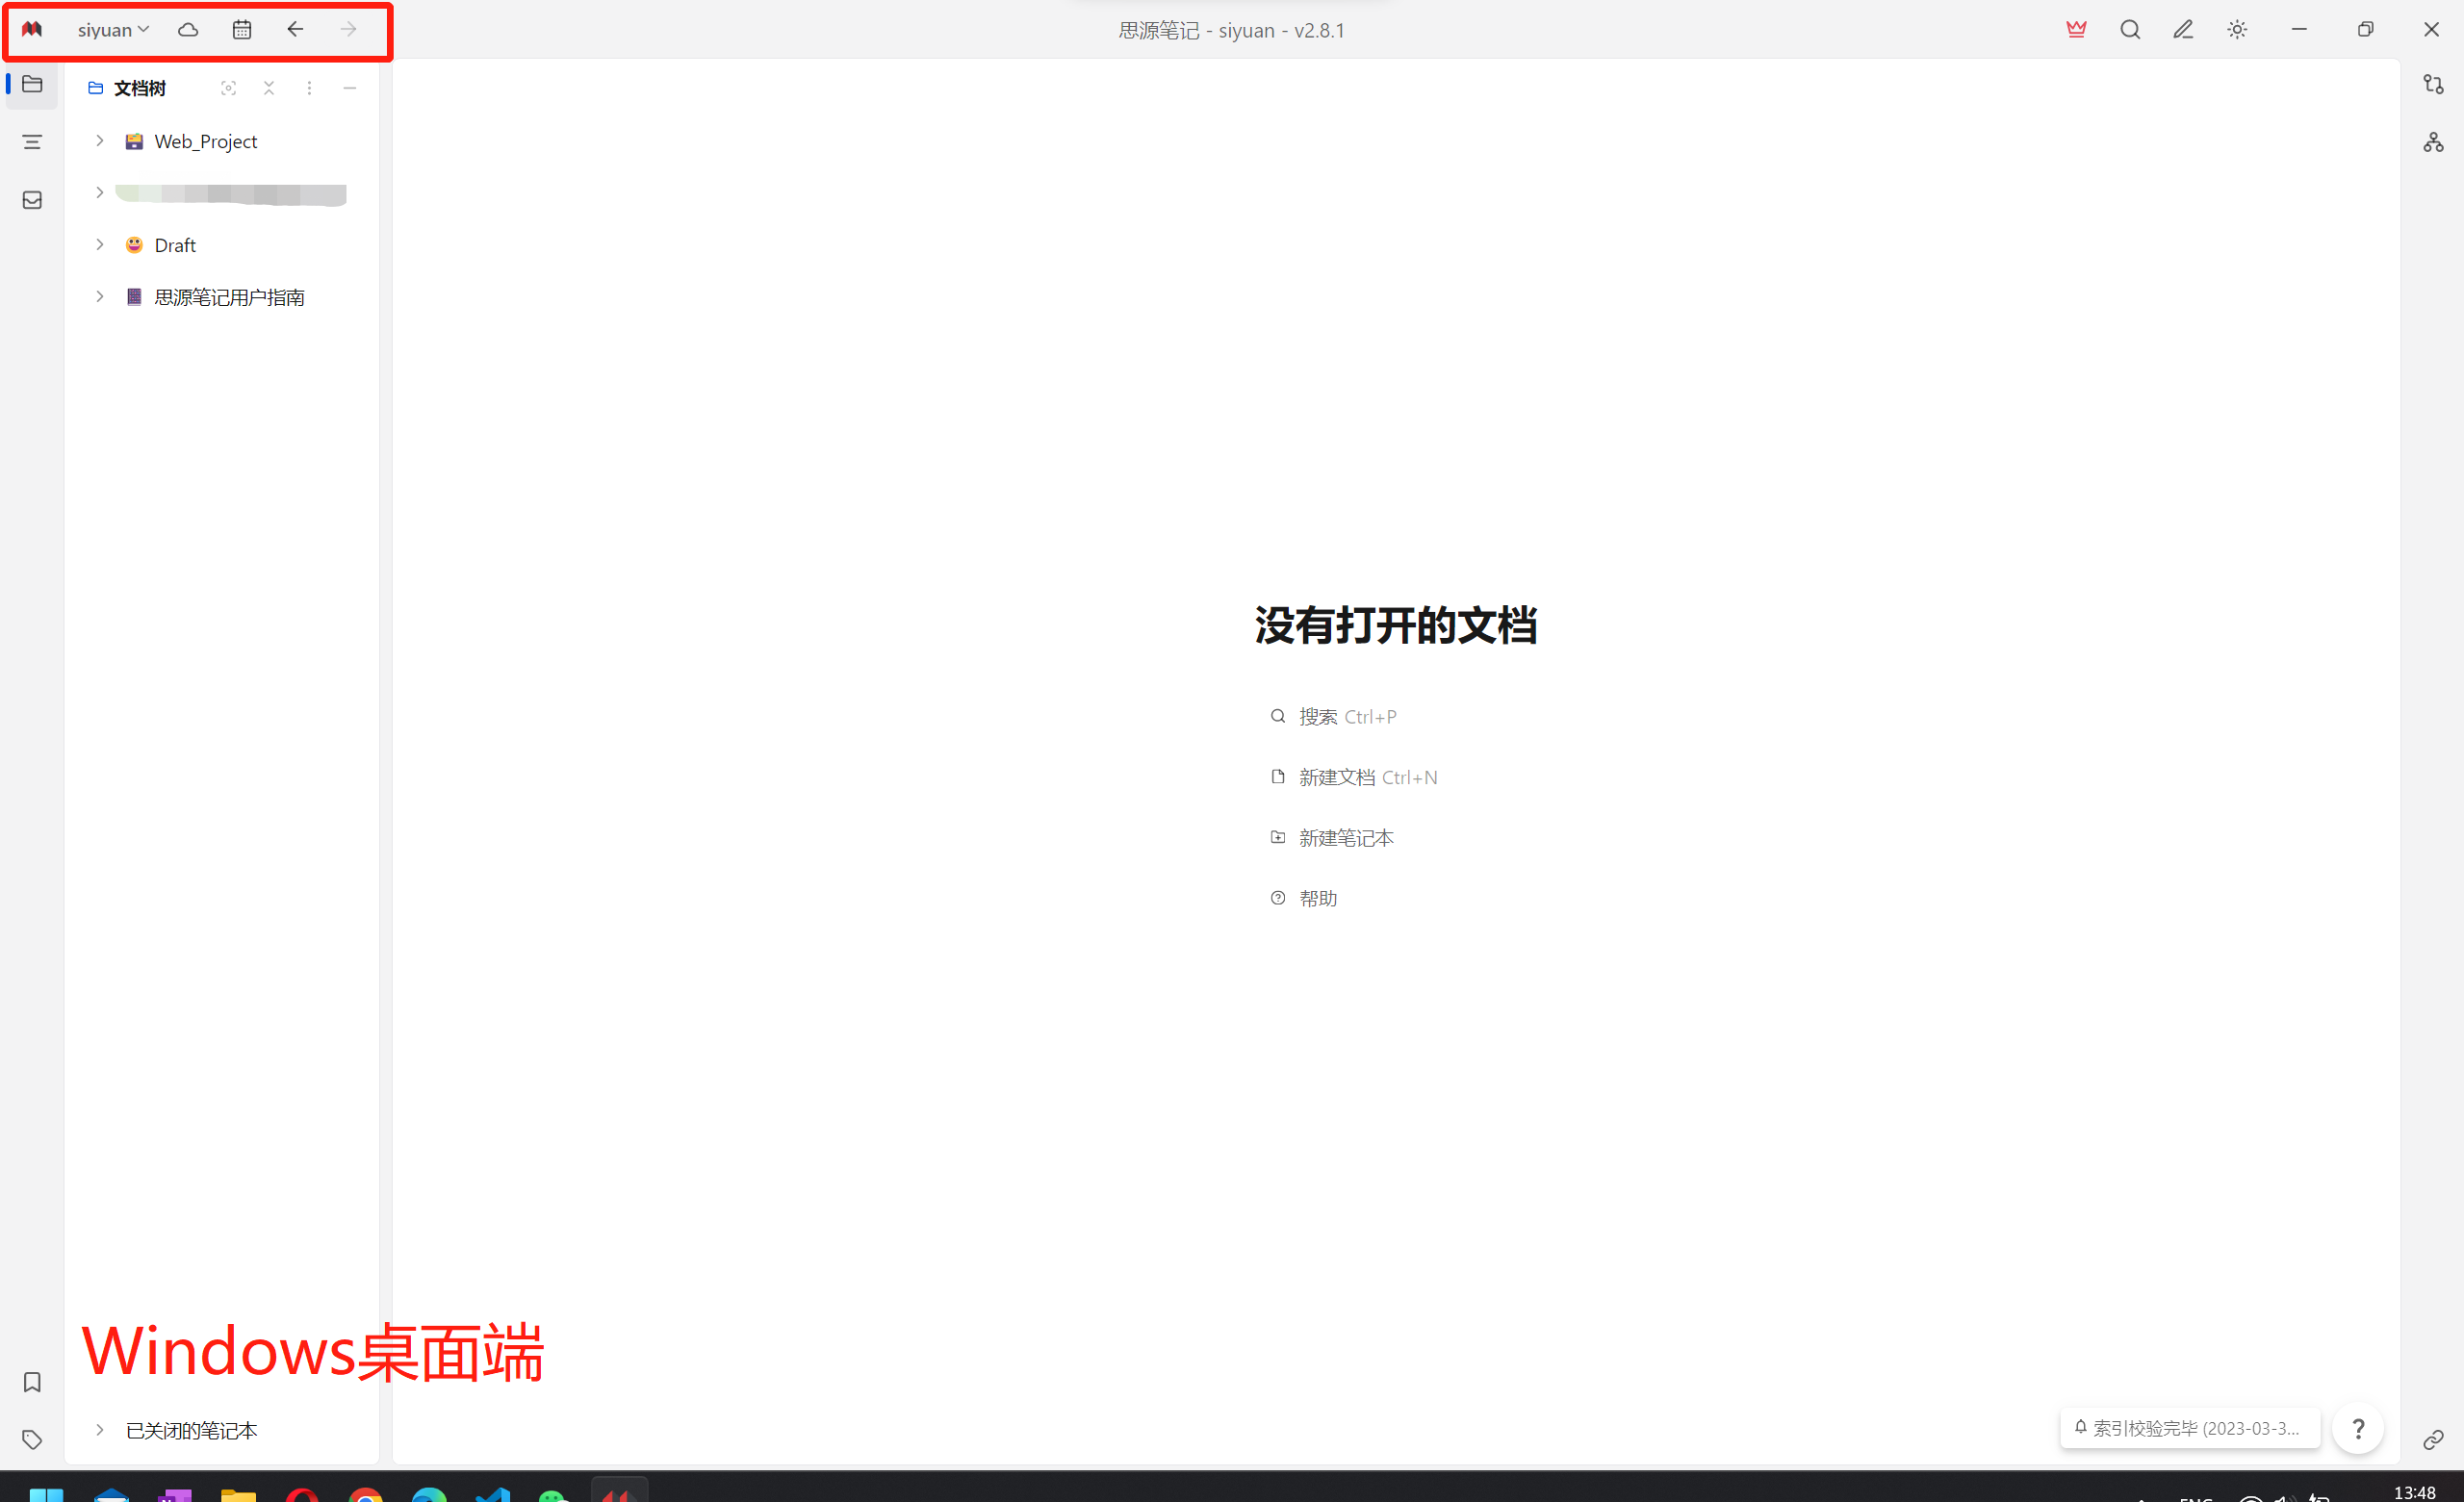Open the bookmarks panel icon
This screenshot has height=1502, width=2464.
point(32,1382)
